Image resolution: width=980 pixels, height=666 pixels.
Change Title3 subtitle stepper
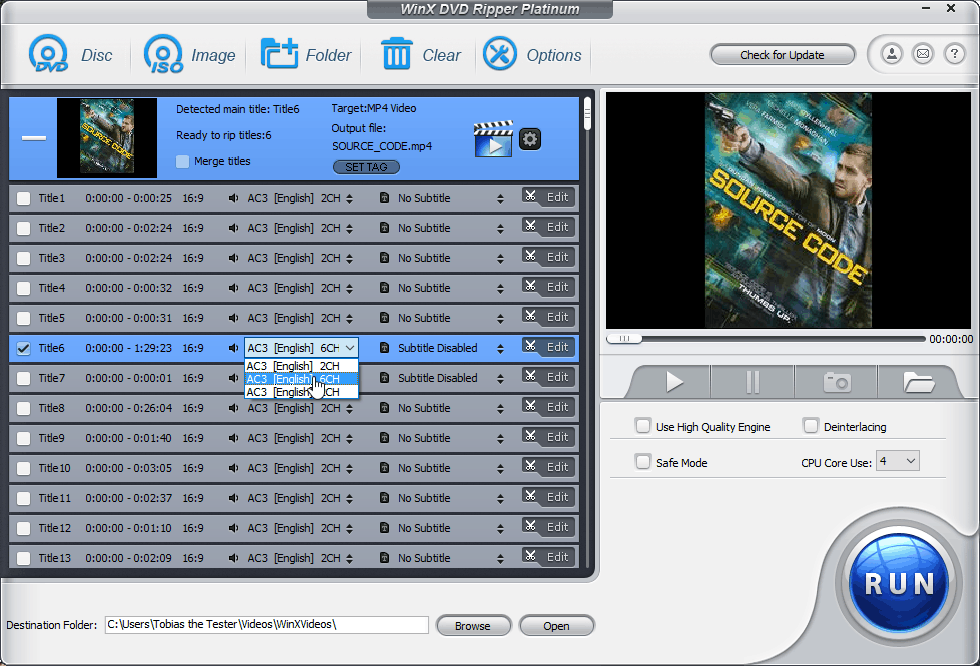coord(500,259)
